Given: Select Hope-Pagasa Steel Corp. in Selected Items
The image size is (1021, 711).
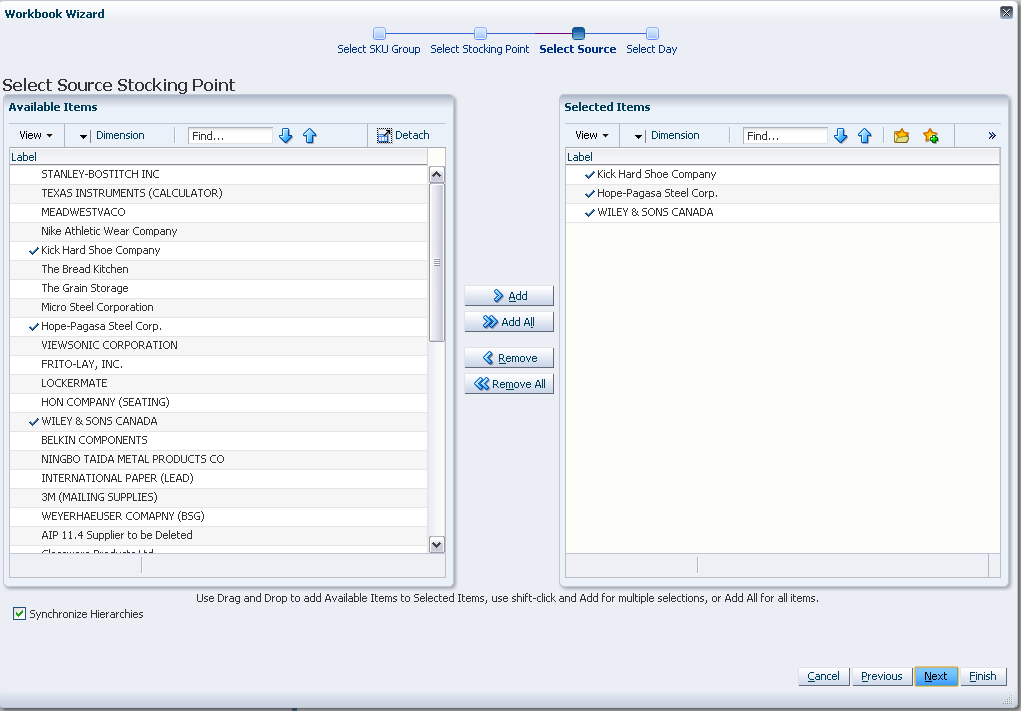Looking at the screenshot, I should [x=782, y=193].
